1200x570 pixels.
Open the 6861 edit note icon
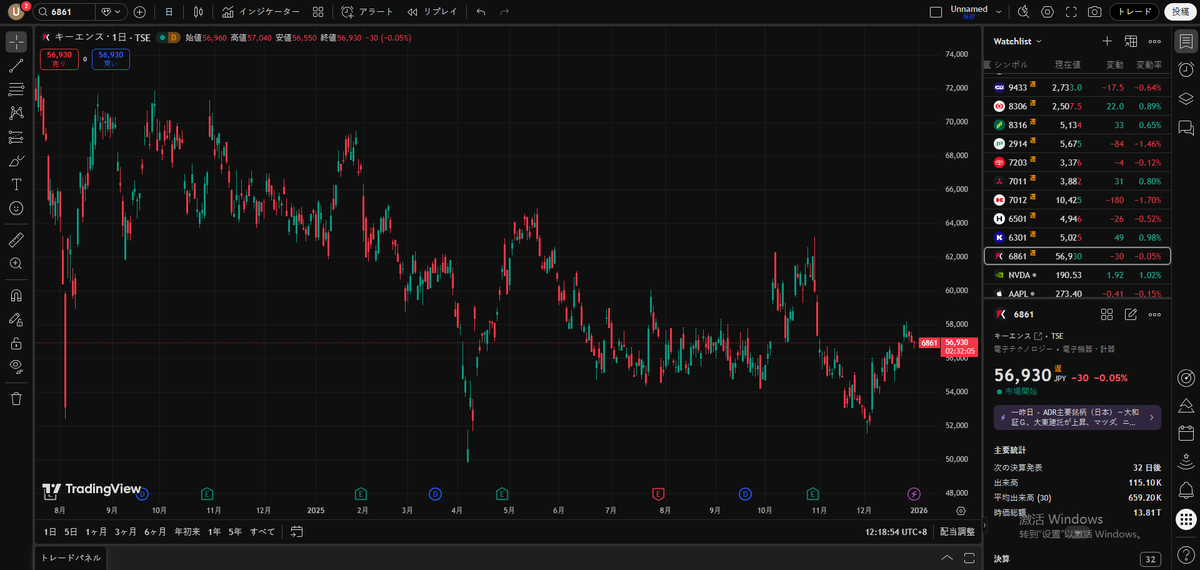(x=1131, y=314)
